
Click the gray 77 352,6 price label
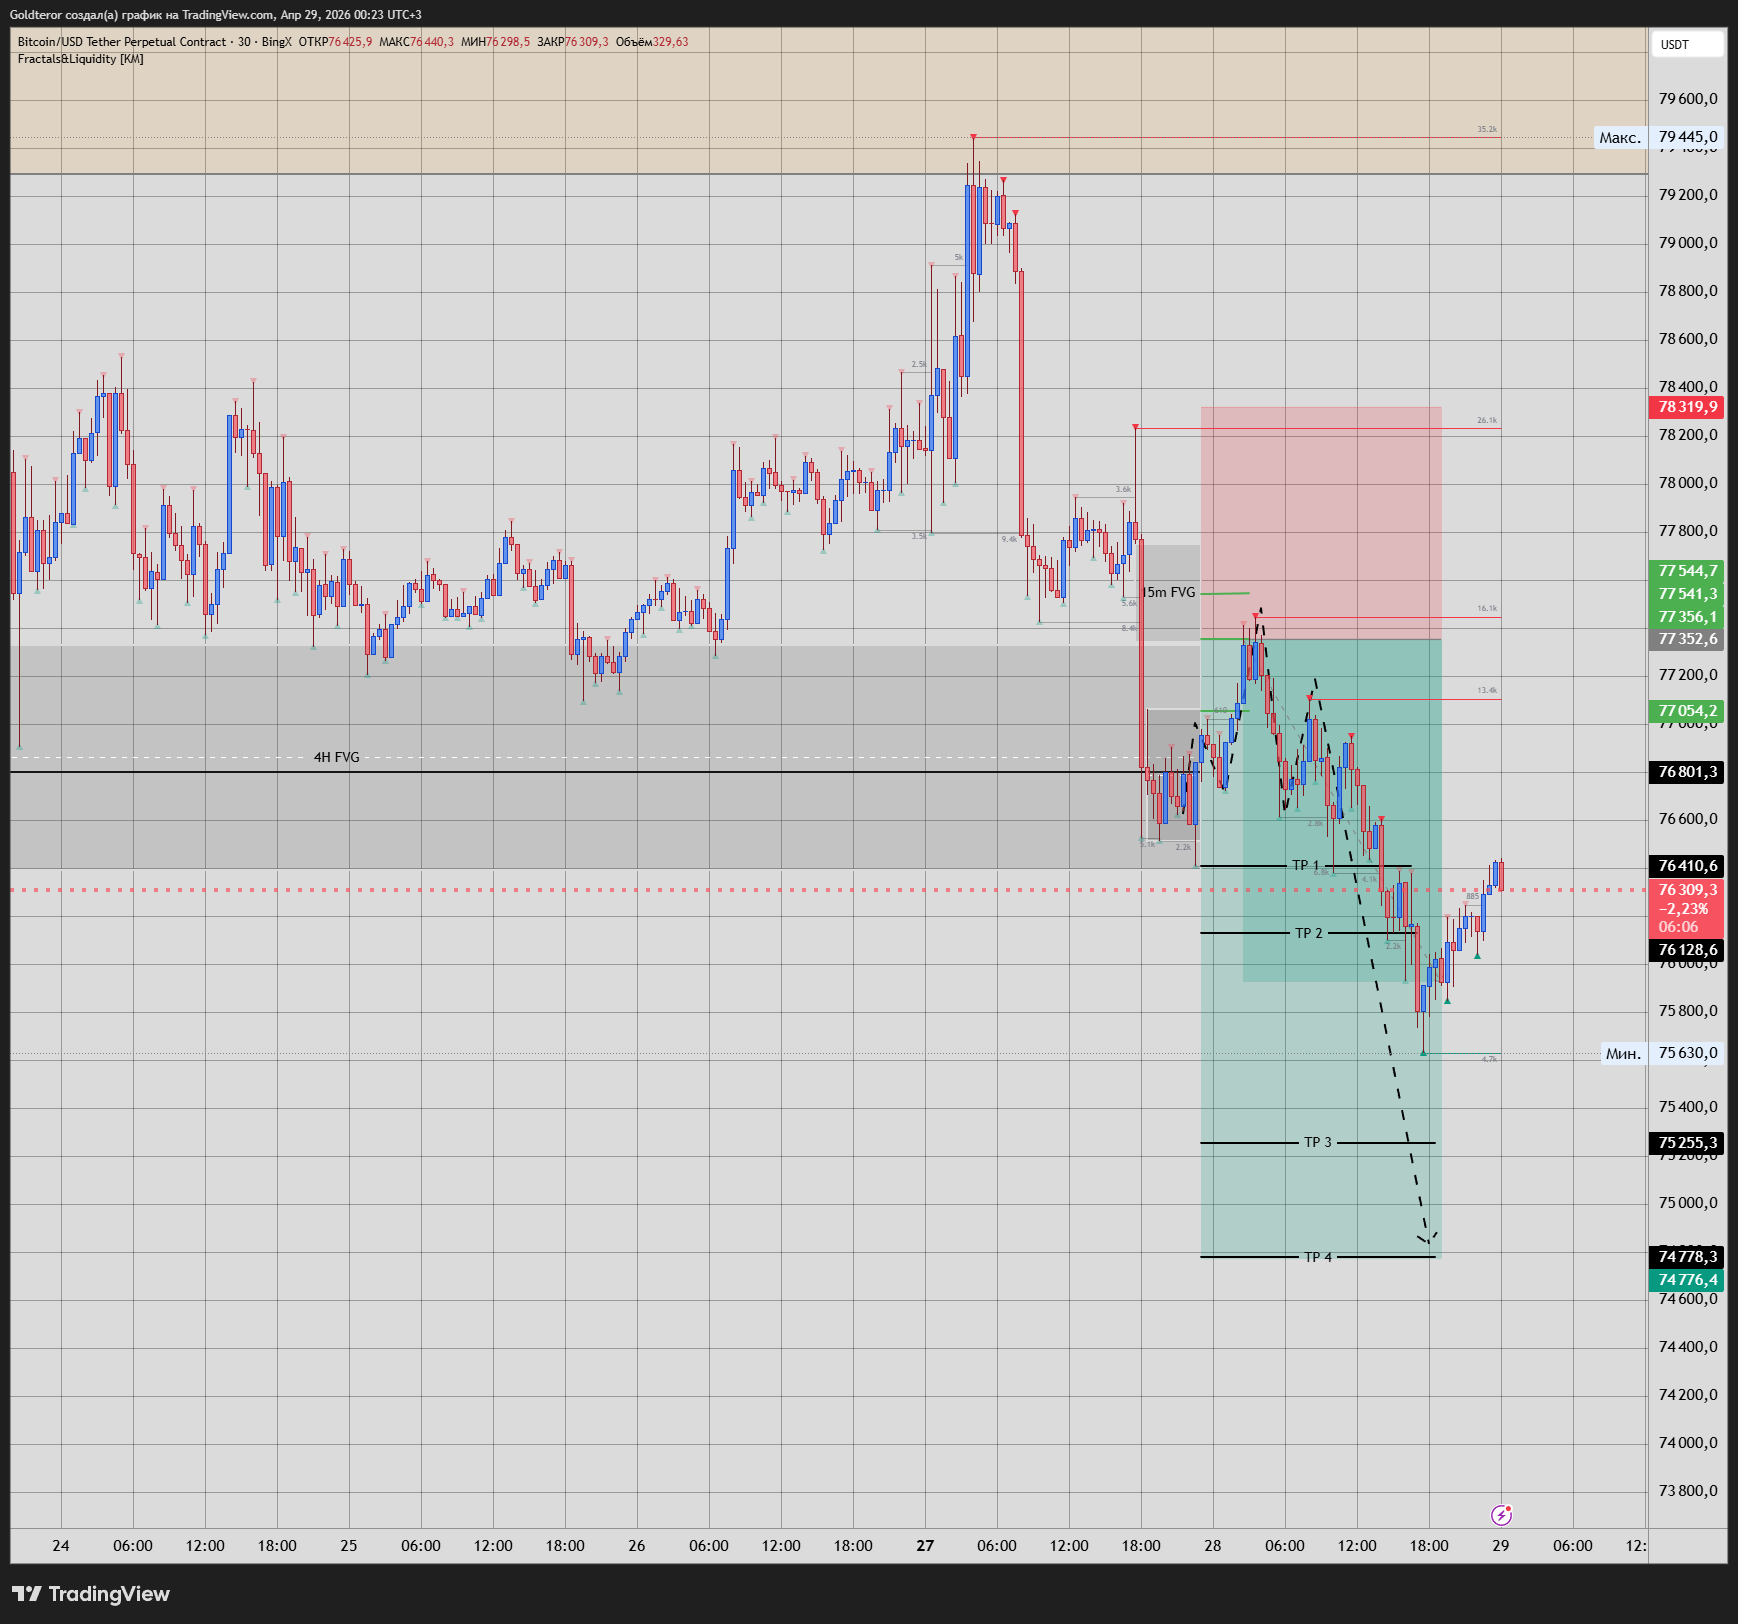tap(1686, 639)
